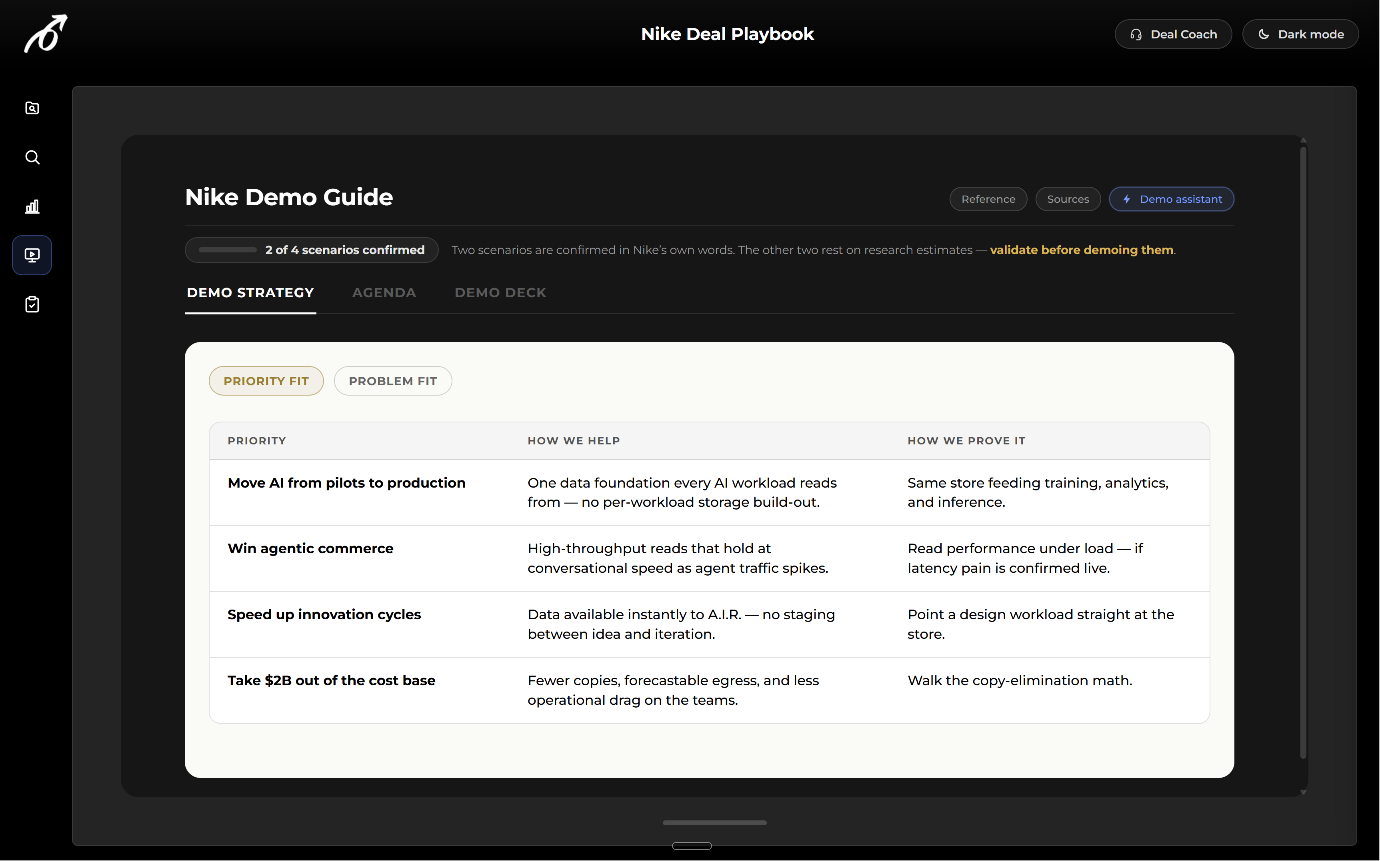Select the Priority Fit filter pill
Screen dimensions: 1380x861
(x=266, y=381)
